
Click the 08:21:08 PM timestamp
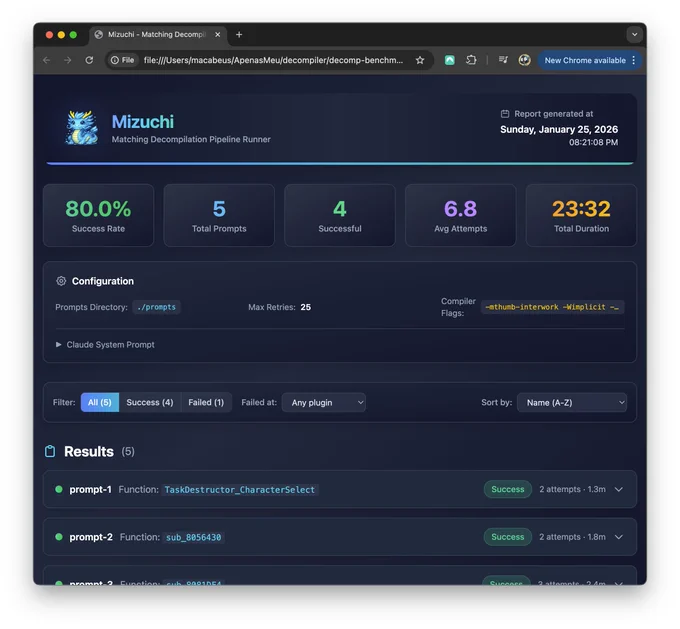(x=593, y=142)
